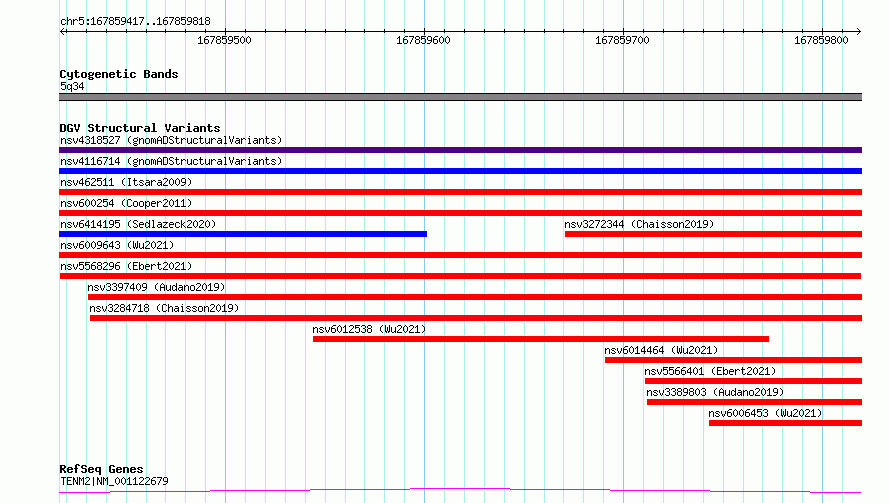The width and height of the screenshot is (890, 503).
Task: Open the nsv6006453 (Wu2021) label
Action: [x=765, y=413]
